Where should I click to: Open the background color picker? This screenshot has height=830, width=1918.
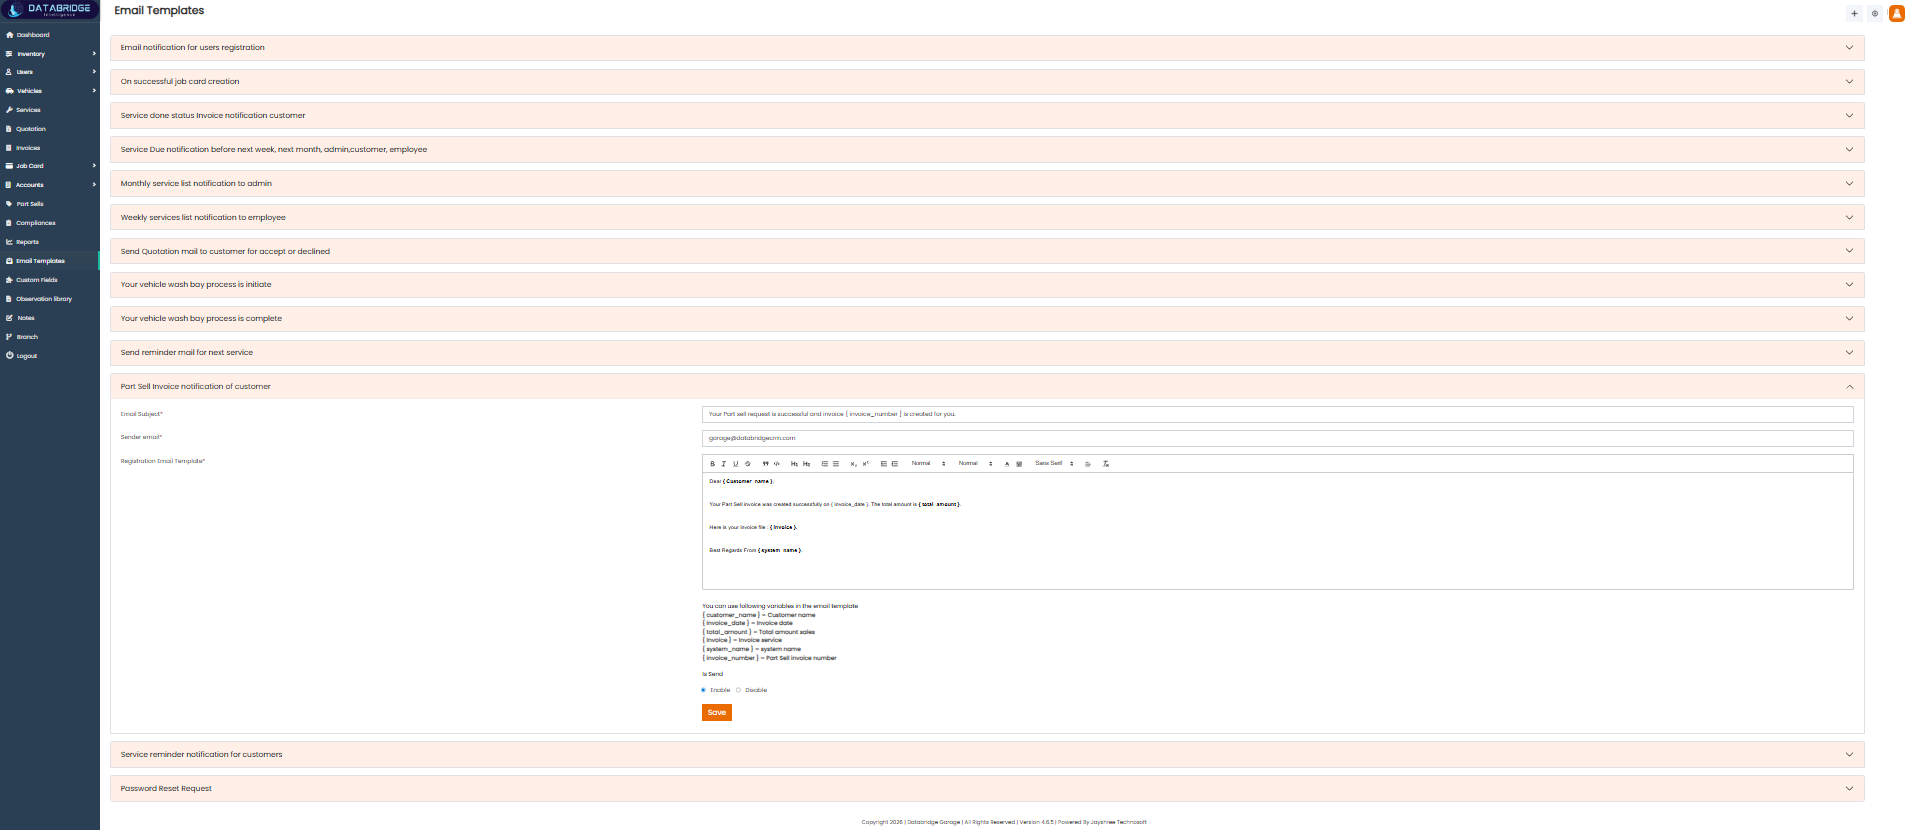tap(1019, 464)
